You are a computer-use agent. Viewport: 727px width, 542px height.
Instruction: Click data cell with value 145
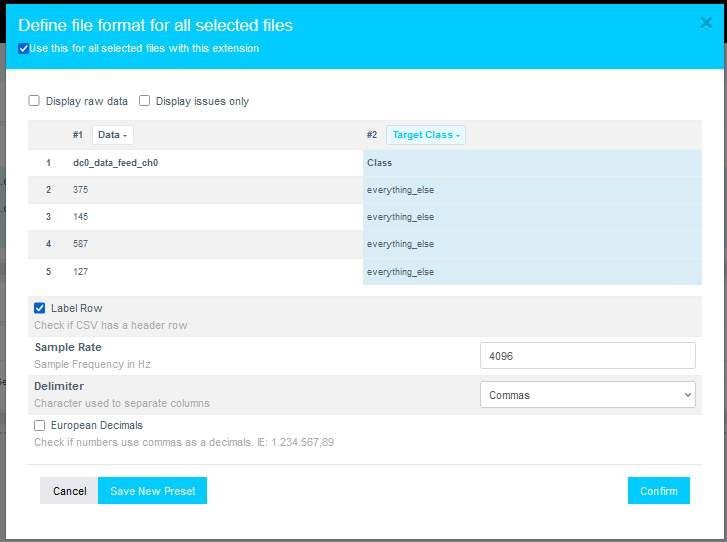click(x=82, y=217)
